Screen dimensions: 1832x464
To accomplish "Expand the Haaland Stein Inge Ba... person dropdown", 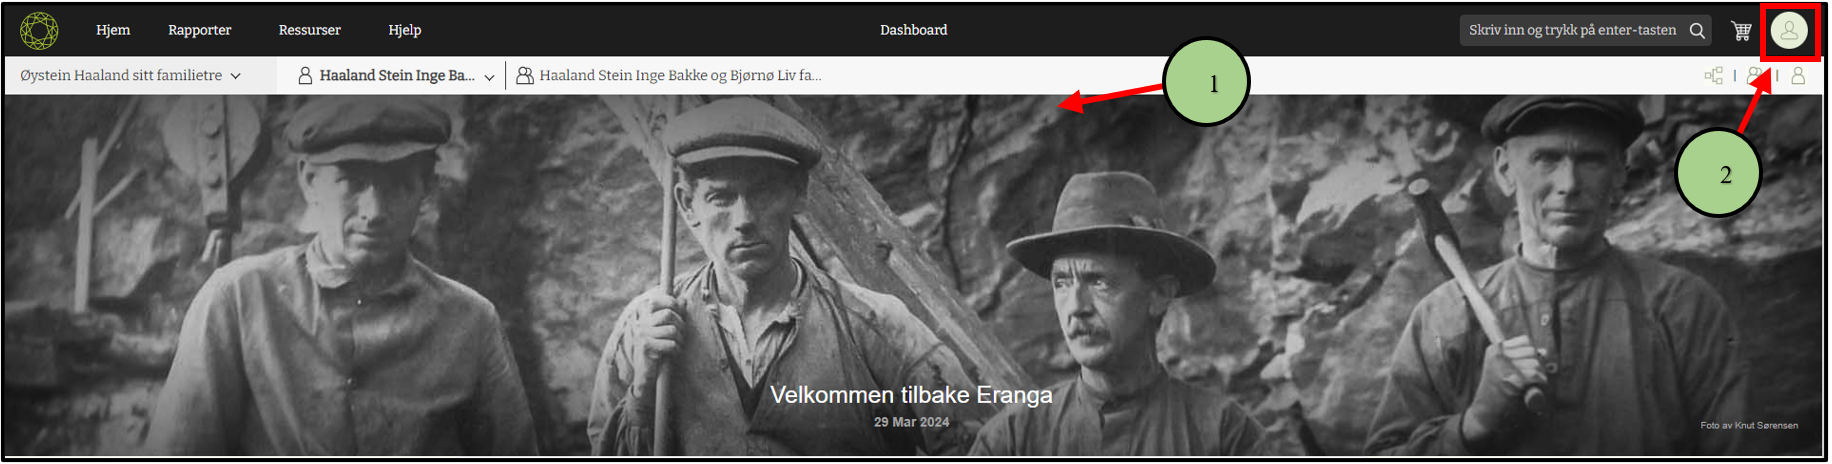I will click(397, 76).
